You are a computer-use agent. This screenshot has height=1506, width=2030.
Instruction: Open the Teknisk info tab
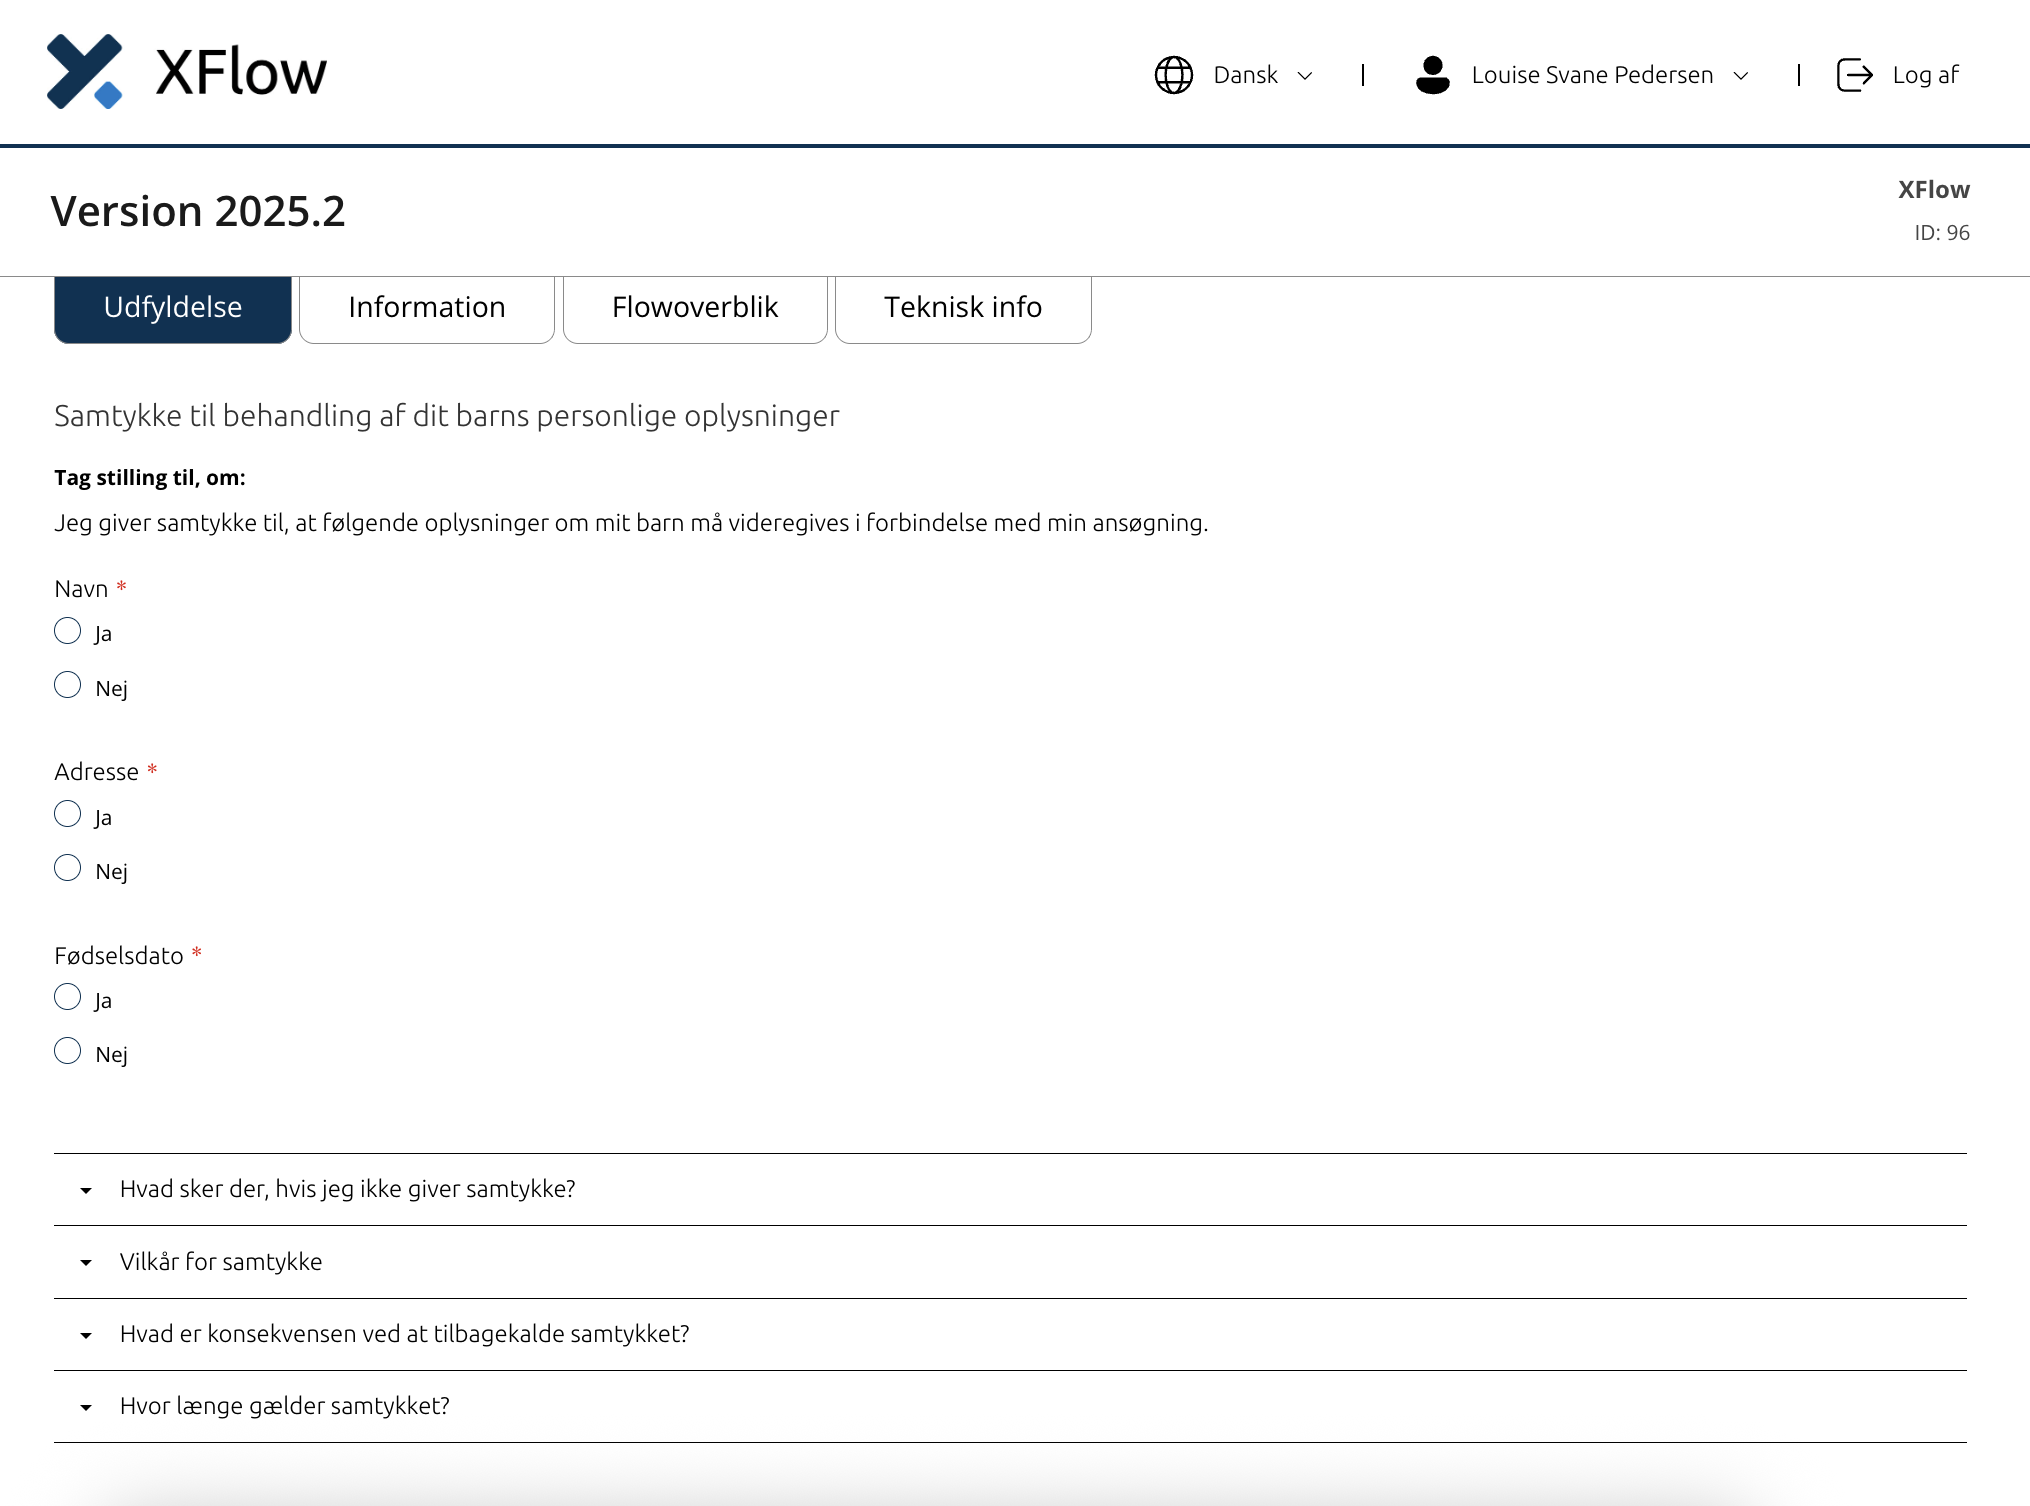[x=962, y=308]
